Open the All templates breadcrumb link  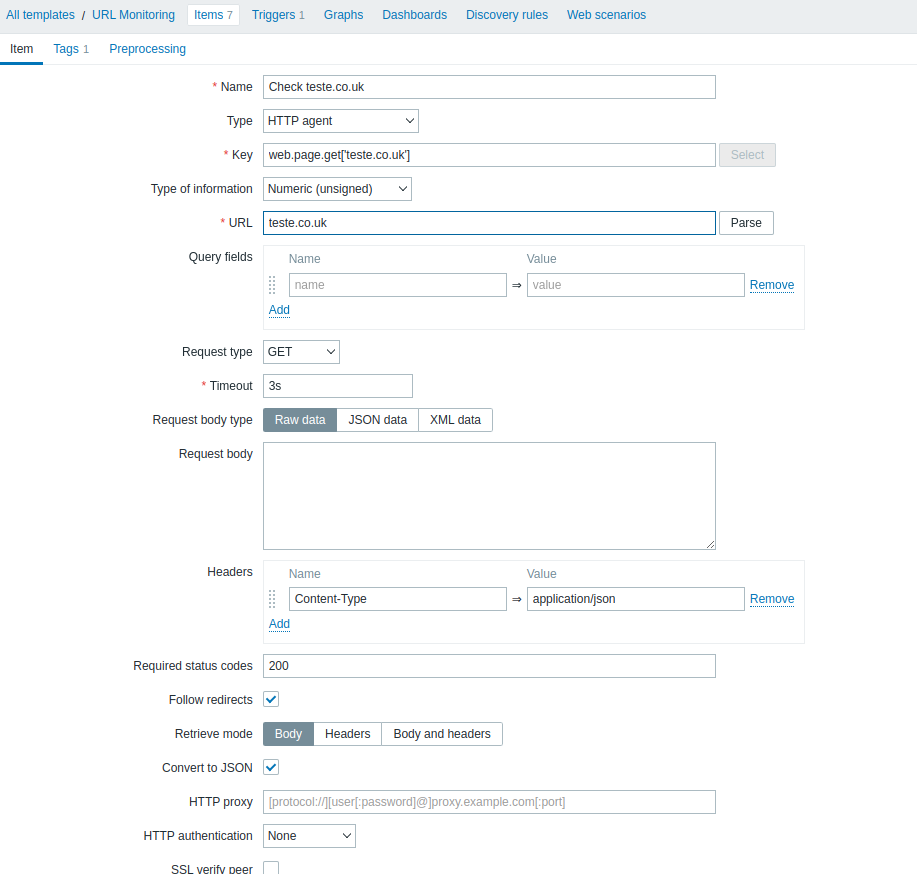[40, 15]
